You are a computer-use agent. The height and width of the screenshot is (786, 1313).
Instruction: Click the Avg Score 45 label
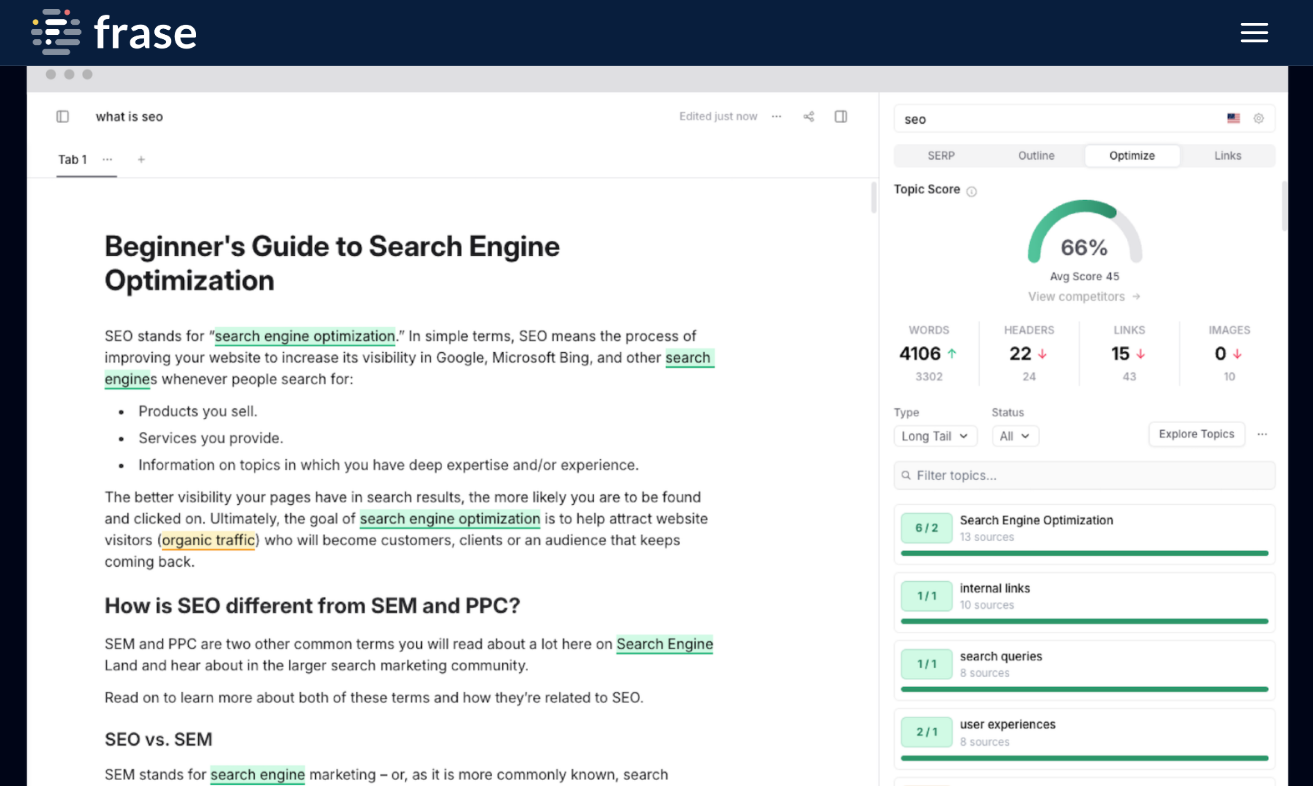pyautogui.click(x=1084, y=276)
